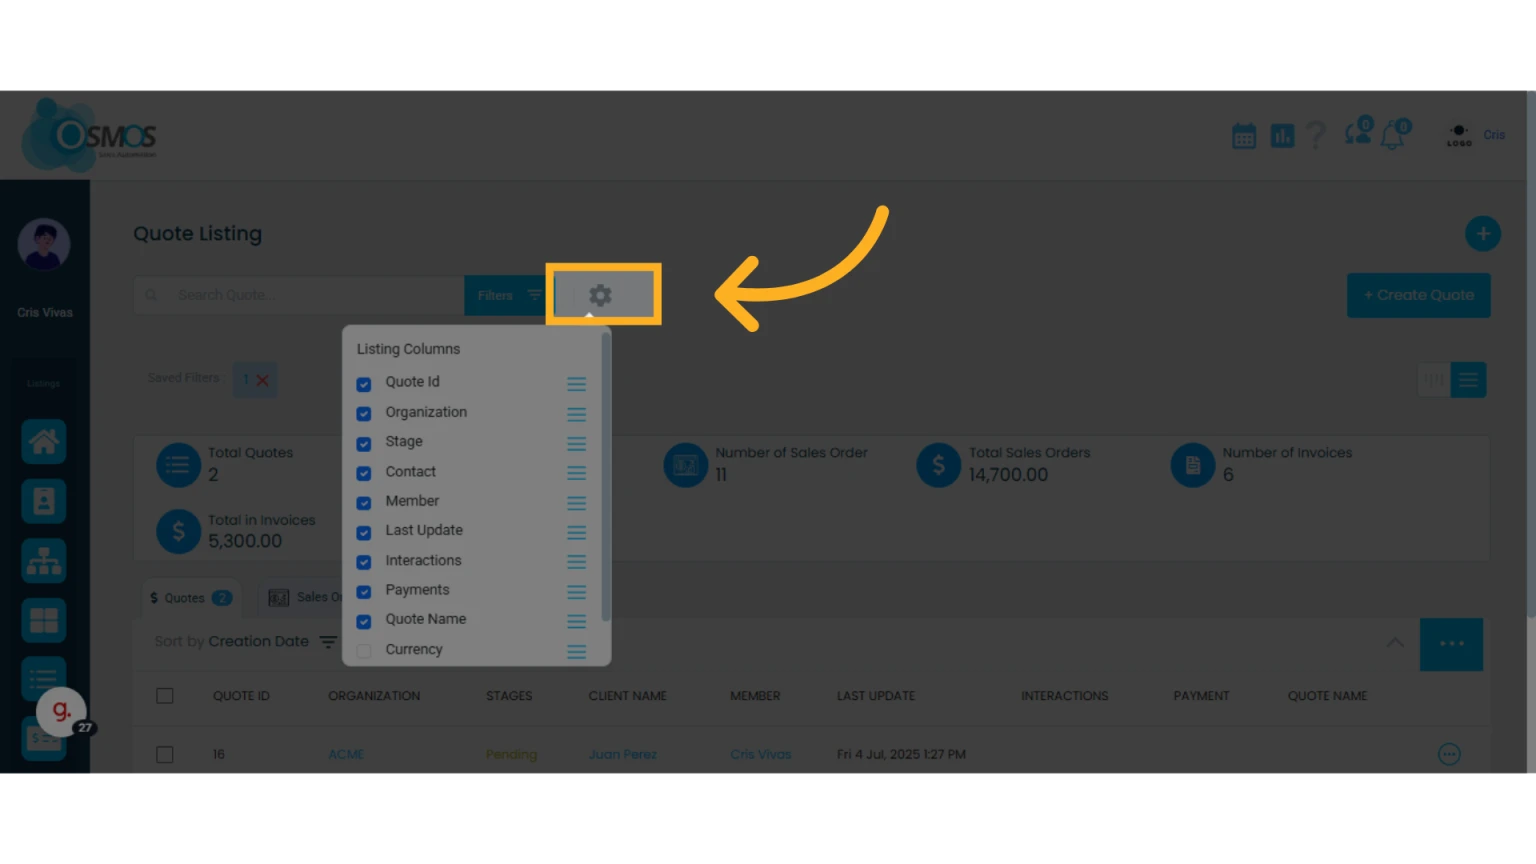Uncheck the Payments column checkbox

click(x=364, y=591)
